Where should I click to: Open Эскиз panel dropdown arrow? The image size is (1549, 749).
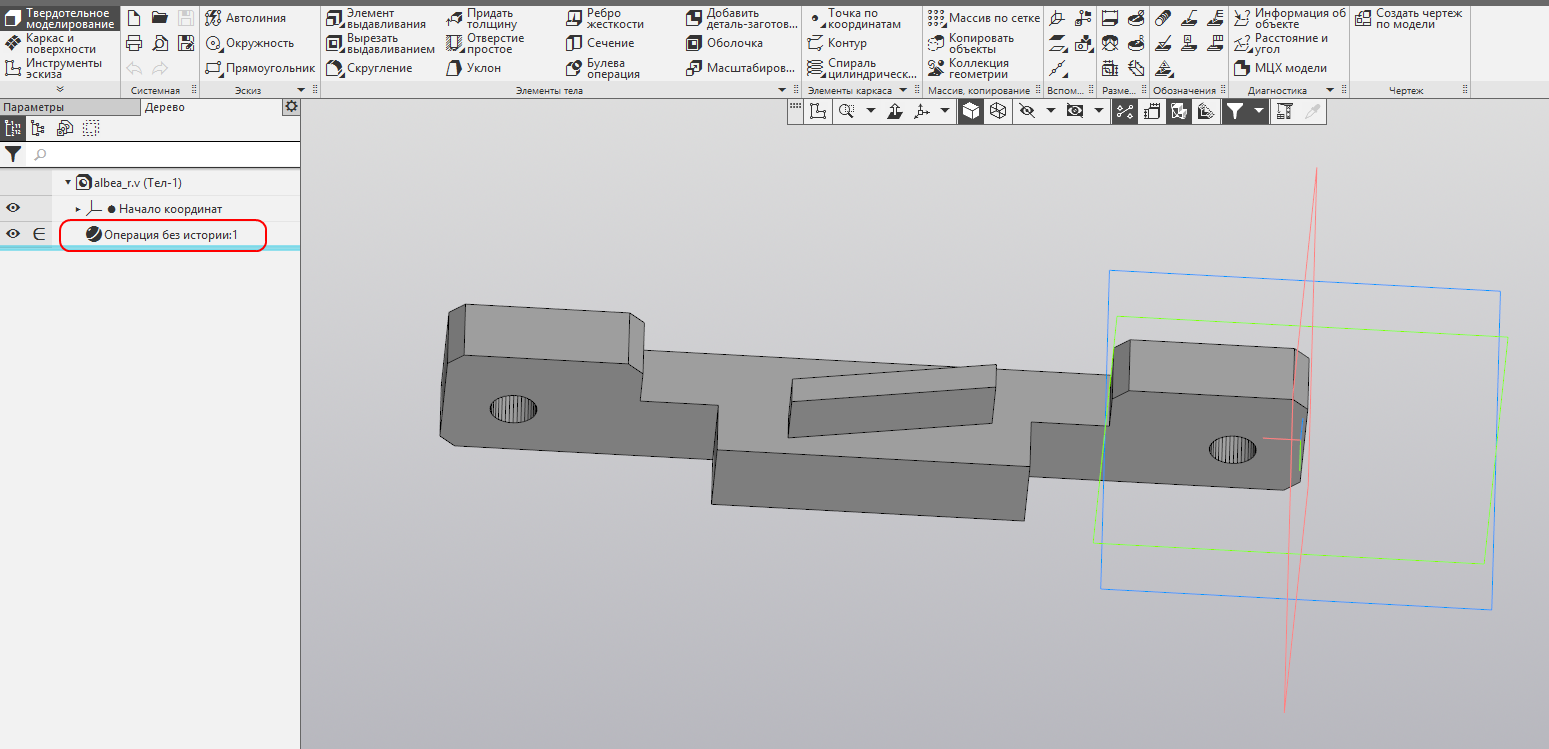(302, 90)
